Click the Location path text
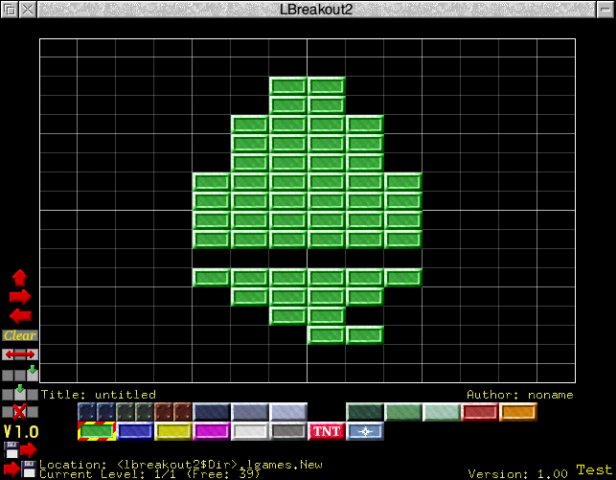This screenshot has width=616, height=480. click(181, 465)
